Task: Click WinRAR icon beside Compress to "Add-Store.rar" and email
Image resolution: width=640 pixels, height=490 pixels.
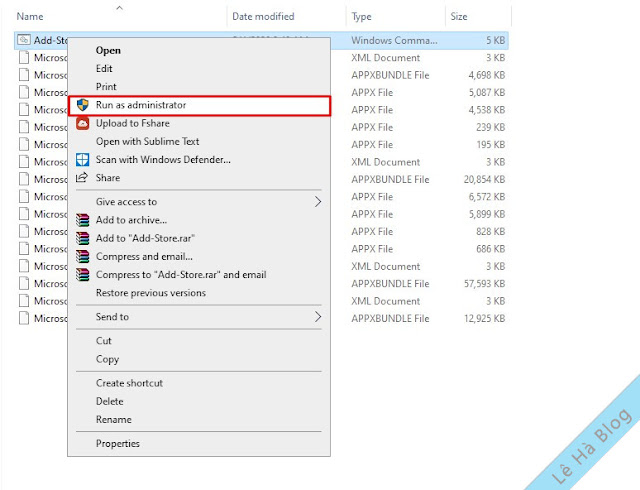Action: pos(82,275)
